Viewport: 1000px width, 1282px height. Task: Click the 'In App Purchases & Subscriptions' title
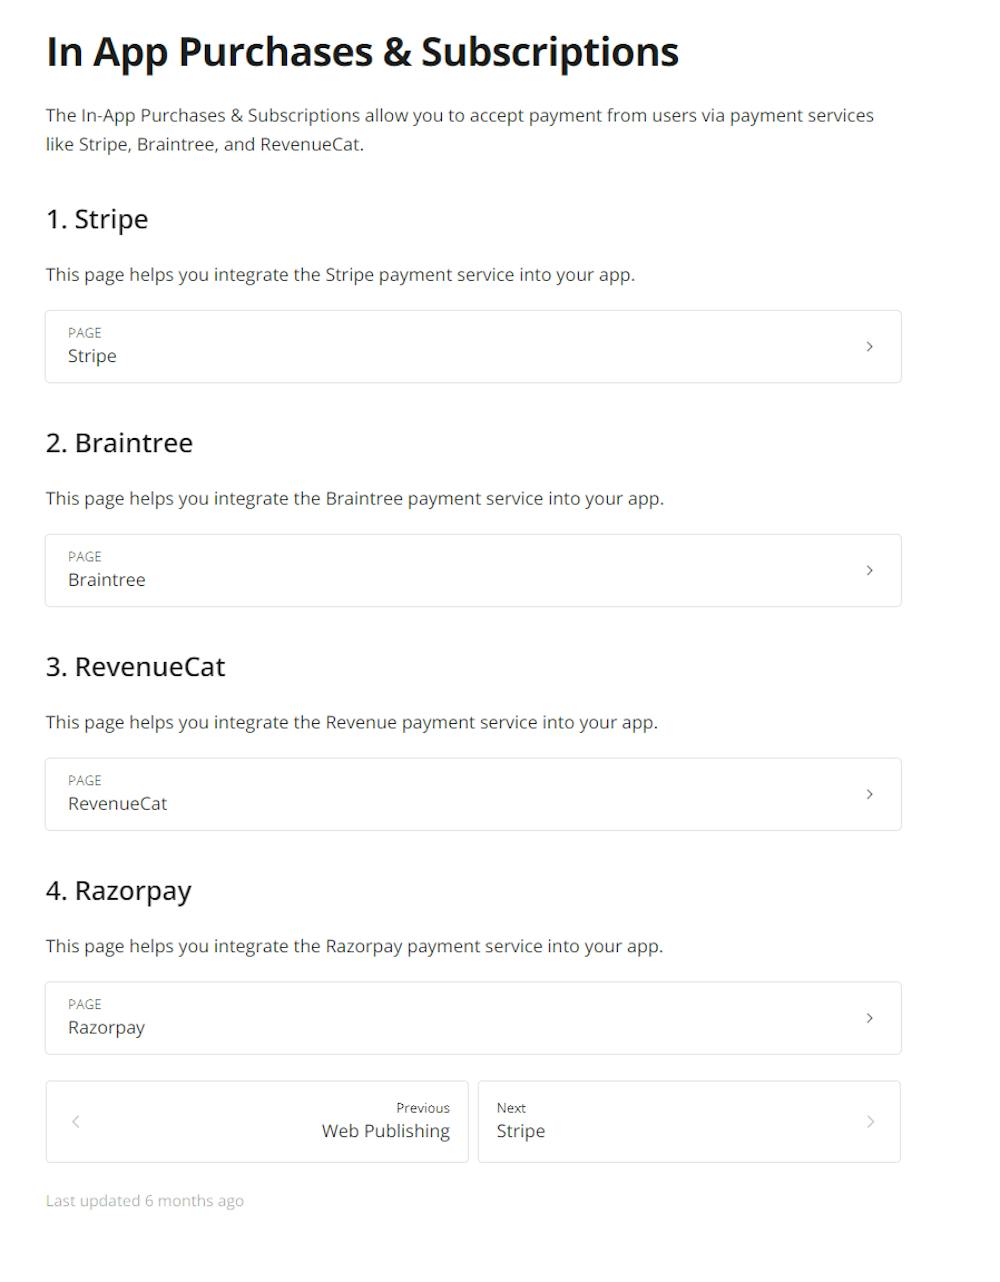click(362, 52)
